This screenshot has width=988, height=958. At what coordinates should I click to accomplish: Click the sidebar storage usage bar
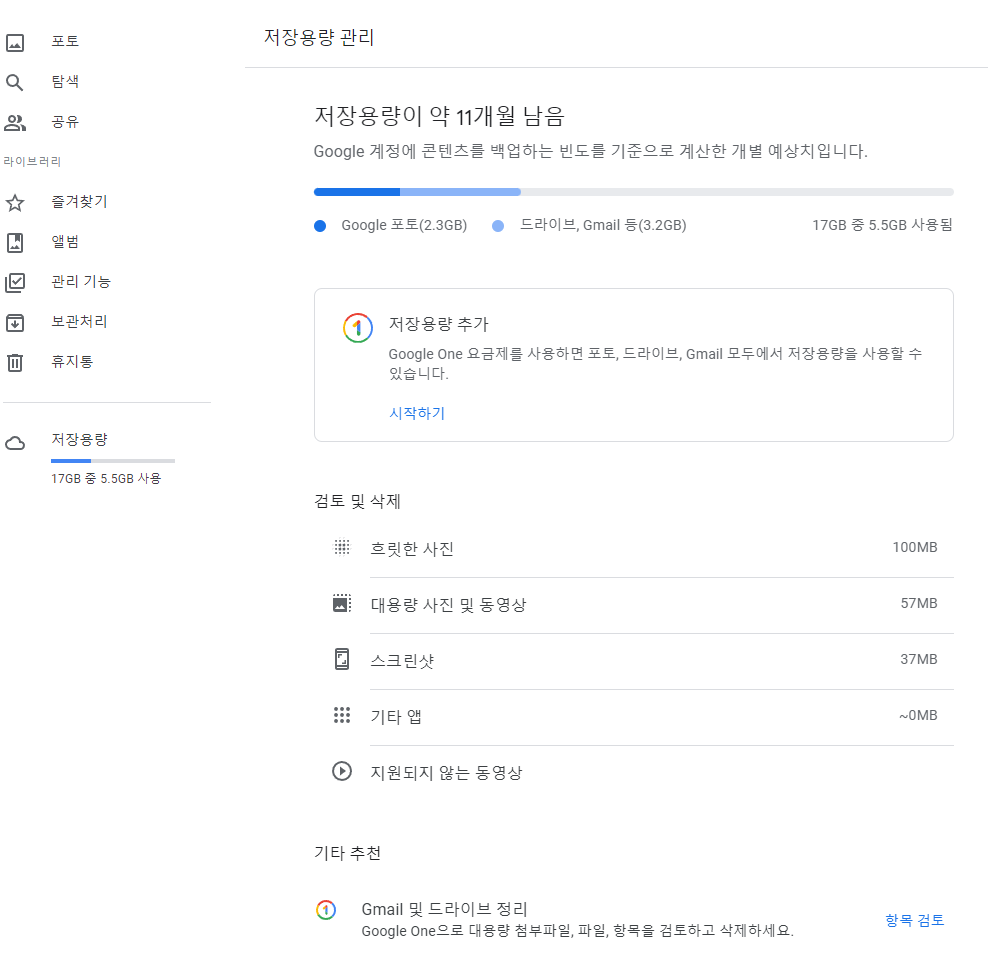point(113,461)
